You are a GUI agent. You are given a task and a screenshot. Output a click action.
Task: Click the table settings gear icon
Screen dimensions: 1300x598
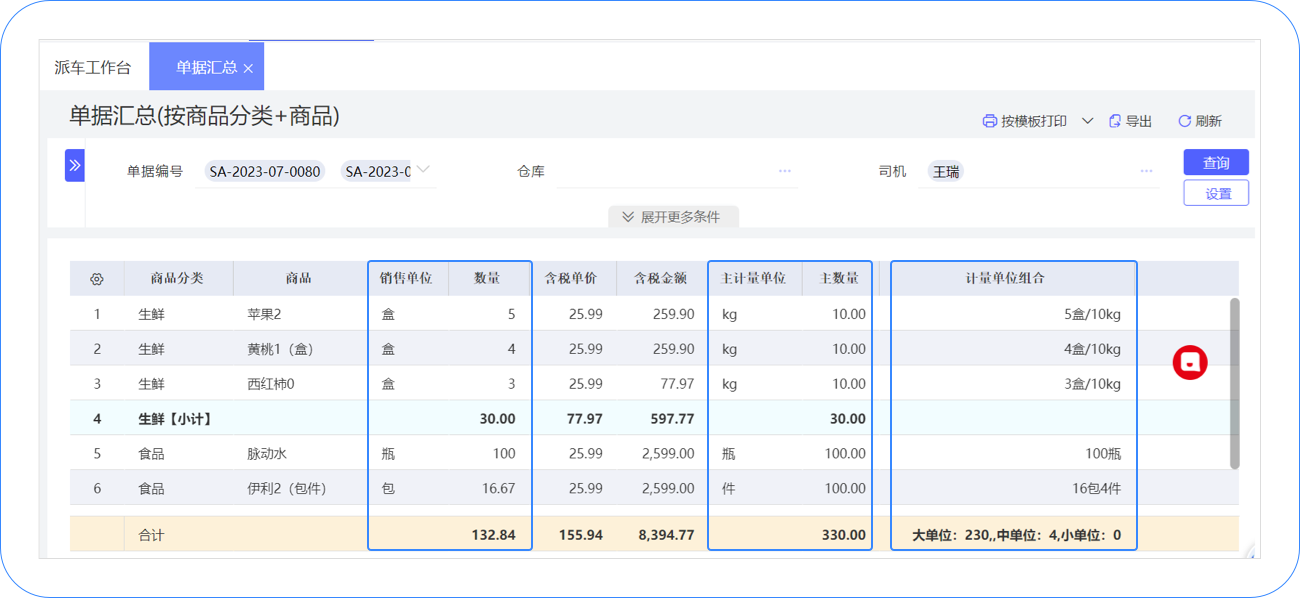pos(97,279)
